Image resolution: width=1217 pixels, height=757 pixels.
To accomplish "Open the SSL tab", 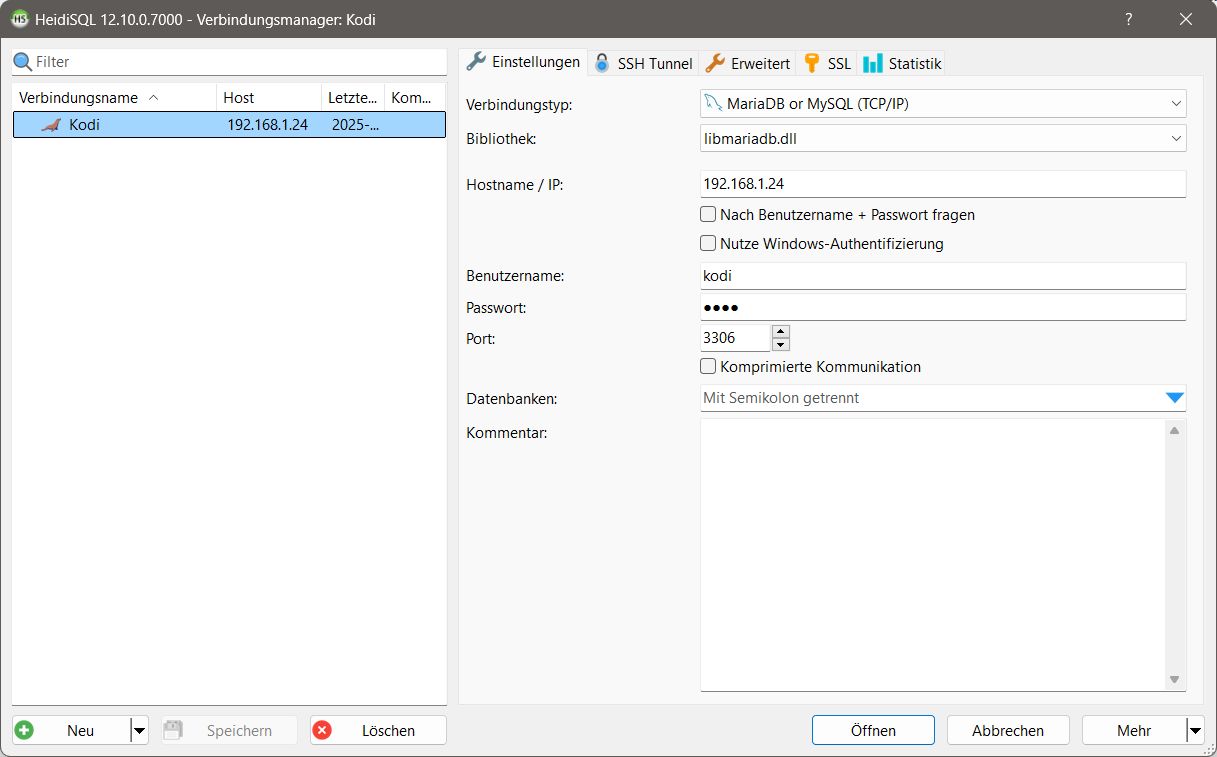I will click(x=827, y=63).
